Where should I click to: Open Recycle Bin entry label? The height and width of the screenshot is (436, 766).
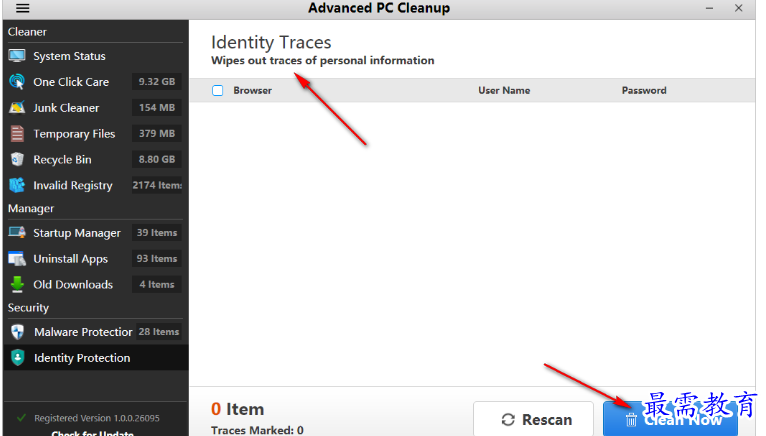coord(62,160)
